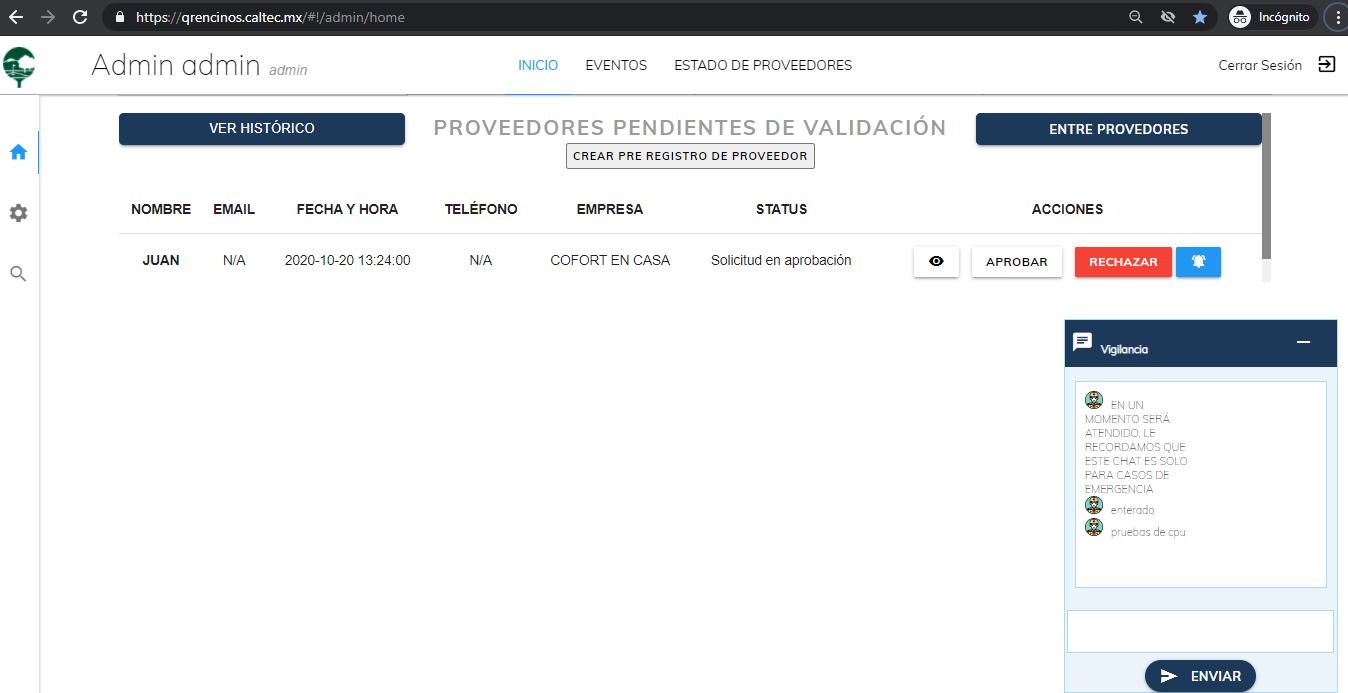Reload the page
The image size is (1348, 693).
click(x=81, y=17)
